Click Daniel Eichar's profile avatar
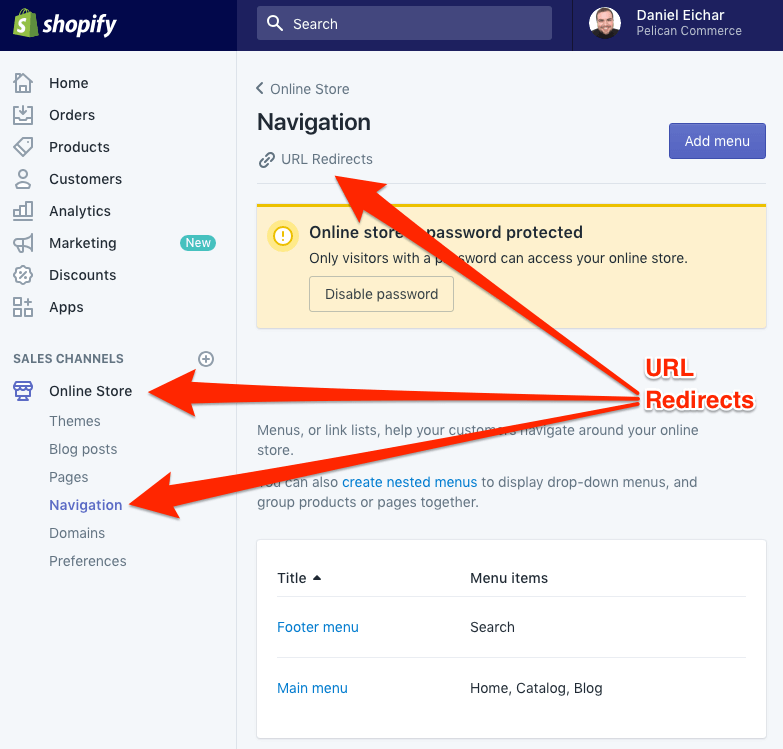The height and width of the screenshot is (749, 783). pyautogui.click(x=605, y=23)
